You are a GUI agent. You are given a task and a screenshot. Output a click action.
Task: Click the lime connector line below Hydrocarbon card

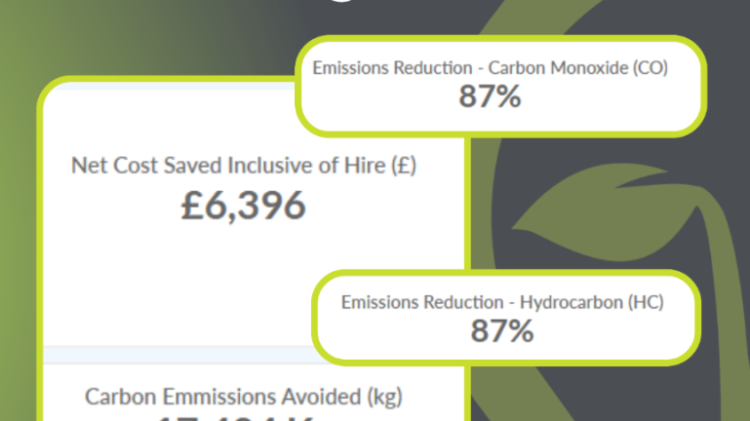[x=467, y=393]
